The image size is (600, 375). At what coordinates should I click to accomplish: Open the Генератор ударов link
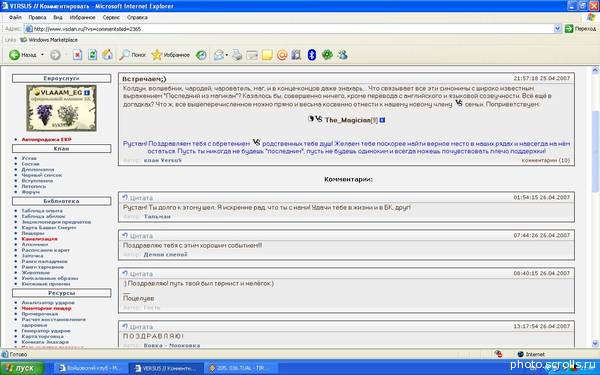coord(46,331)
